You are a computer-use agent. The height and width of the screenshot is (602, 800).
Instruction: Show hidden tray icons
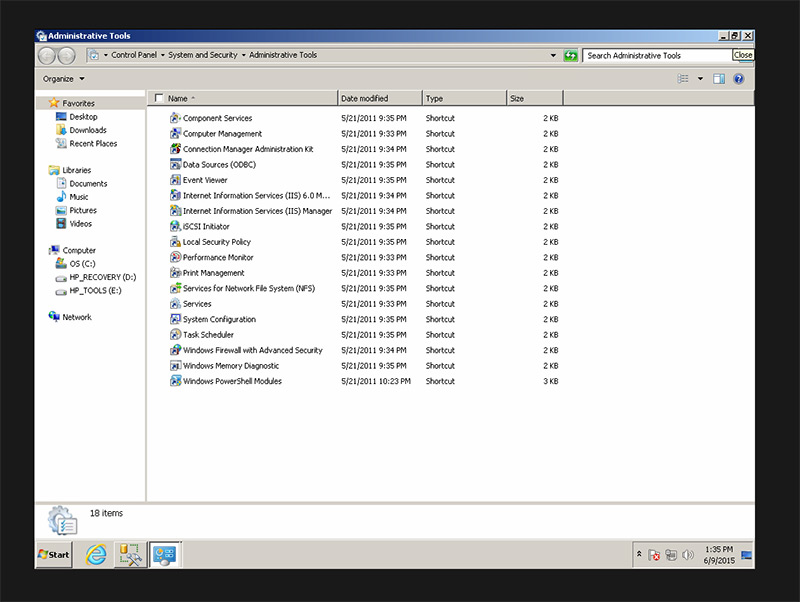point(639,554)
